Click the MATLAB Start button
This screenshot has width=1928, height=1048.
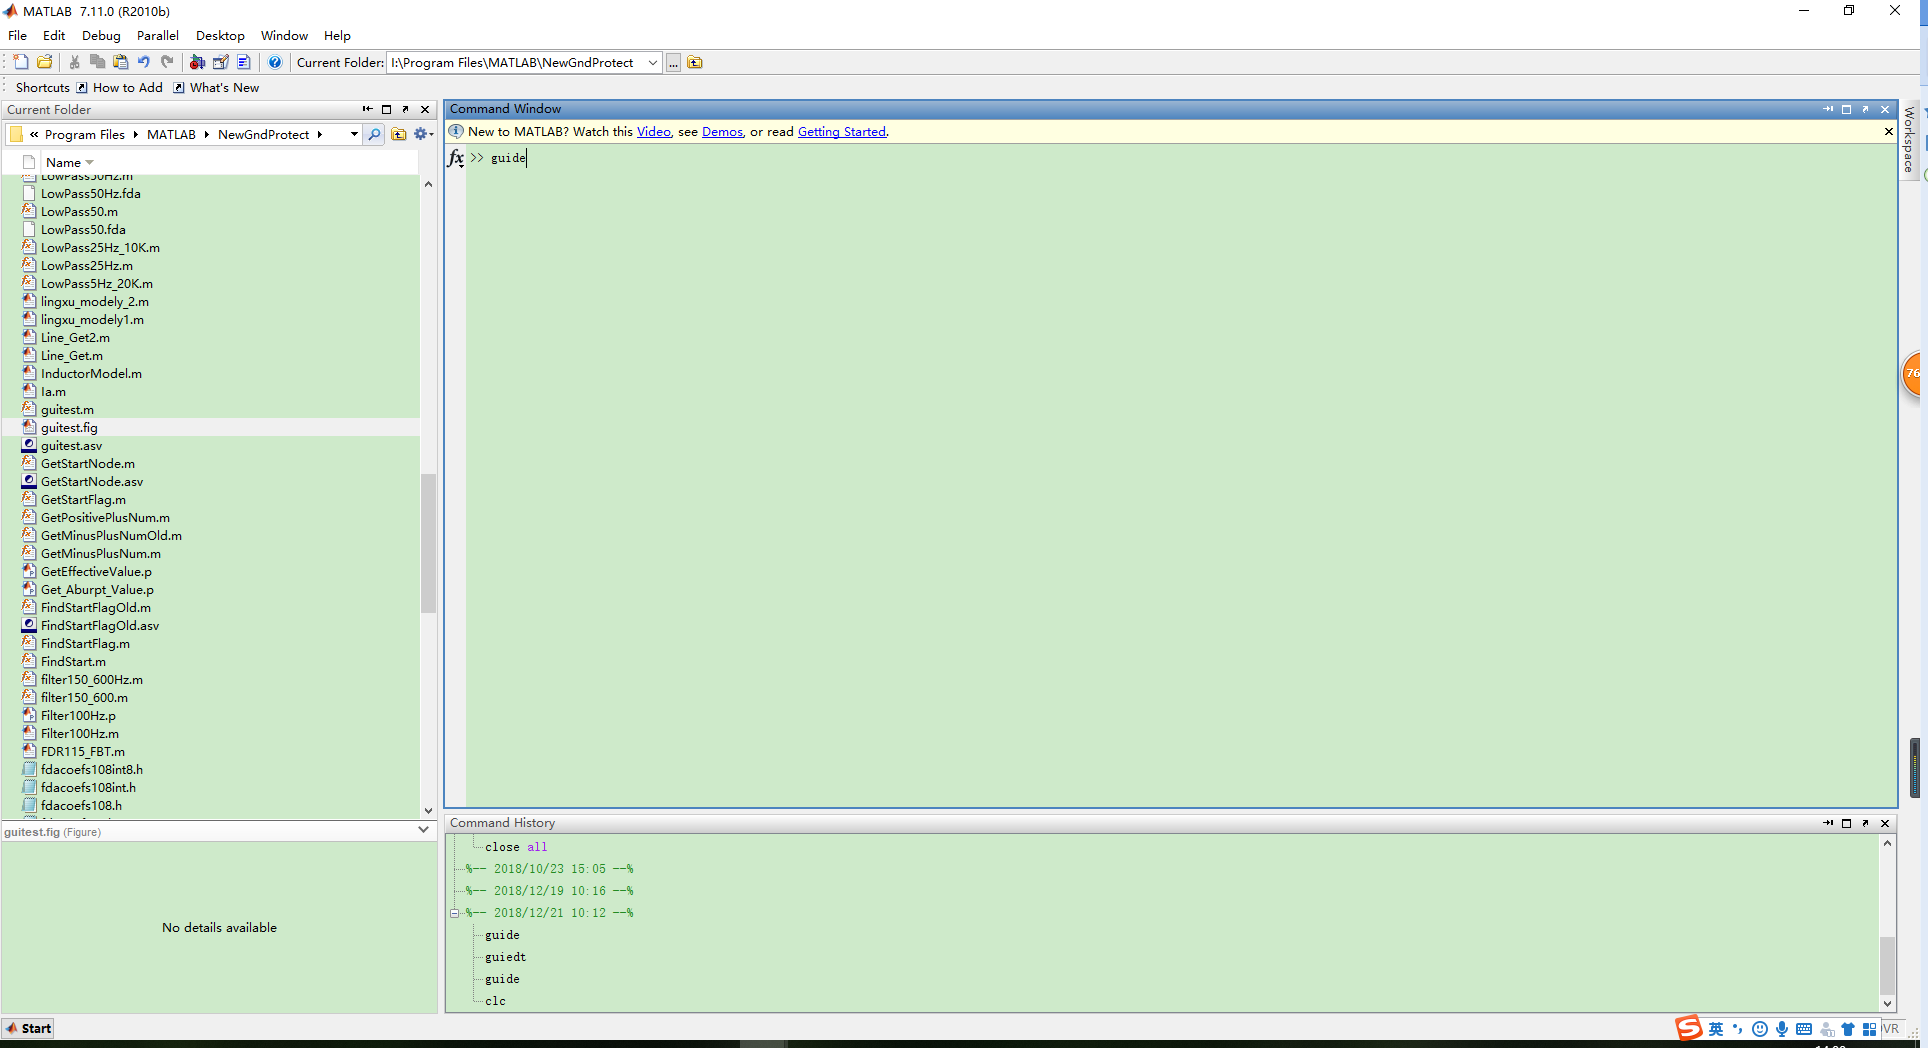(x=28, y=1028)
